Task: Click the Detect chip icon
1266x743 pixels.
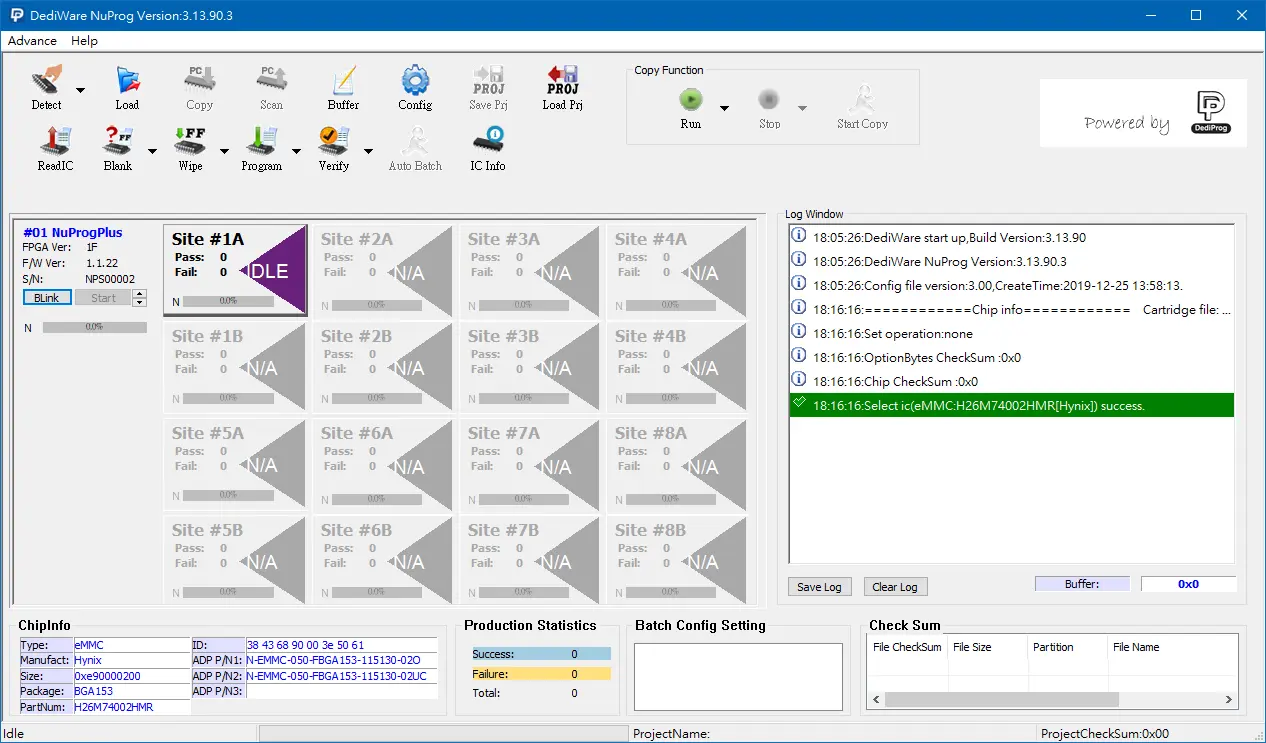Action: 46,82
